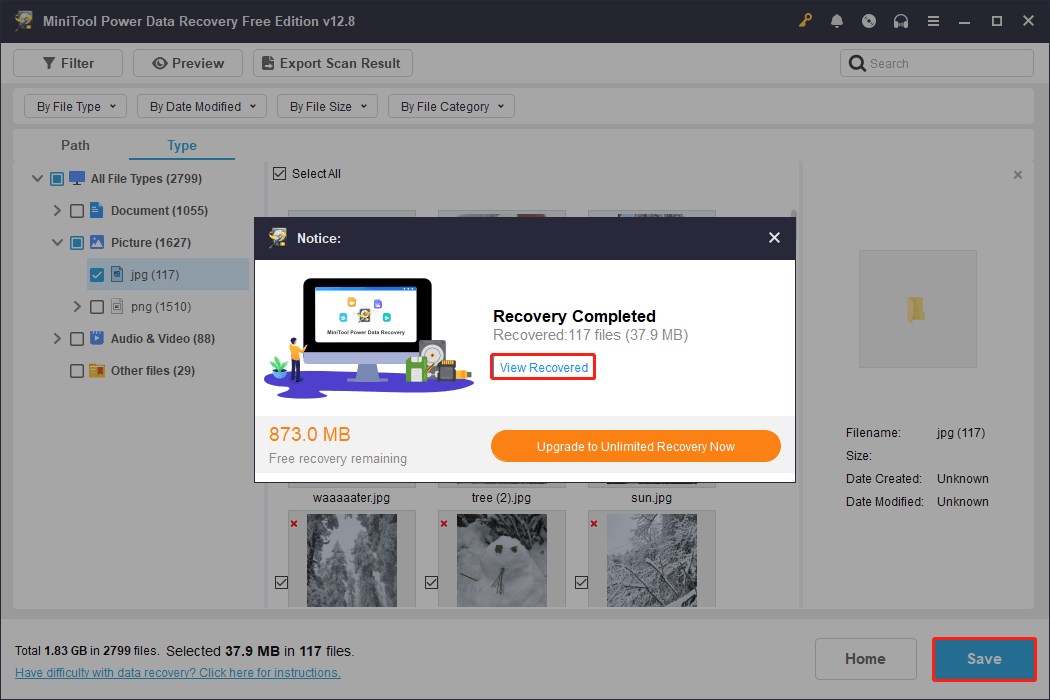Viewport: 1050px width, 700px height.
Task: Click the jpg file type icon
Action: click(117, 274)
